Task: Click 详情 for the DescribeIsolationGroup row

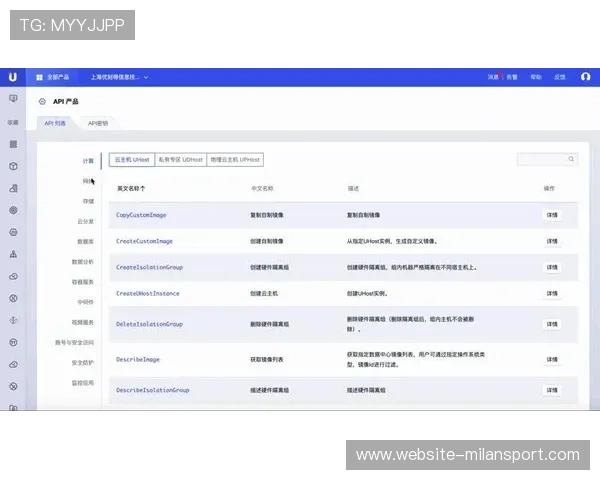Action: click(552, 390)
